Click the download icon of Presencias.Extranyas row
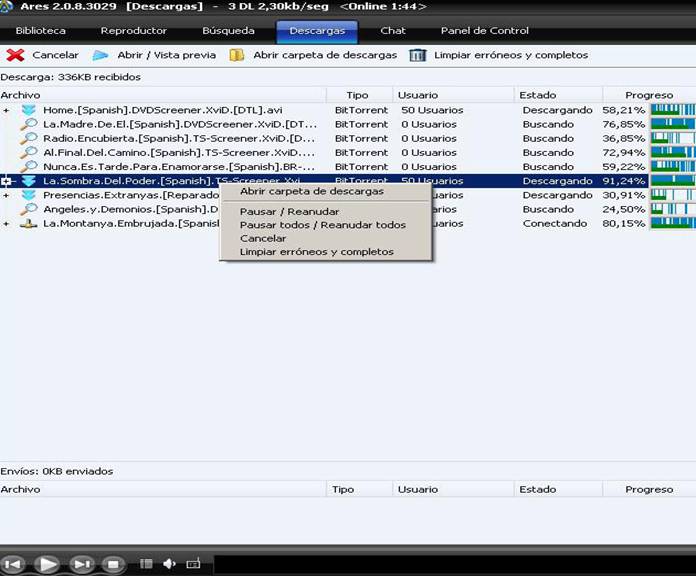 [29, 195]
